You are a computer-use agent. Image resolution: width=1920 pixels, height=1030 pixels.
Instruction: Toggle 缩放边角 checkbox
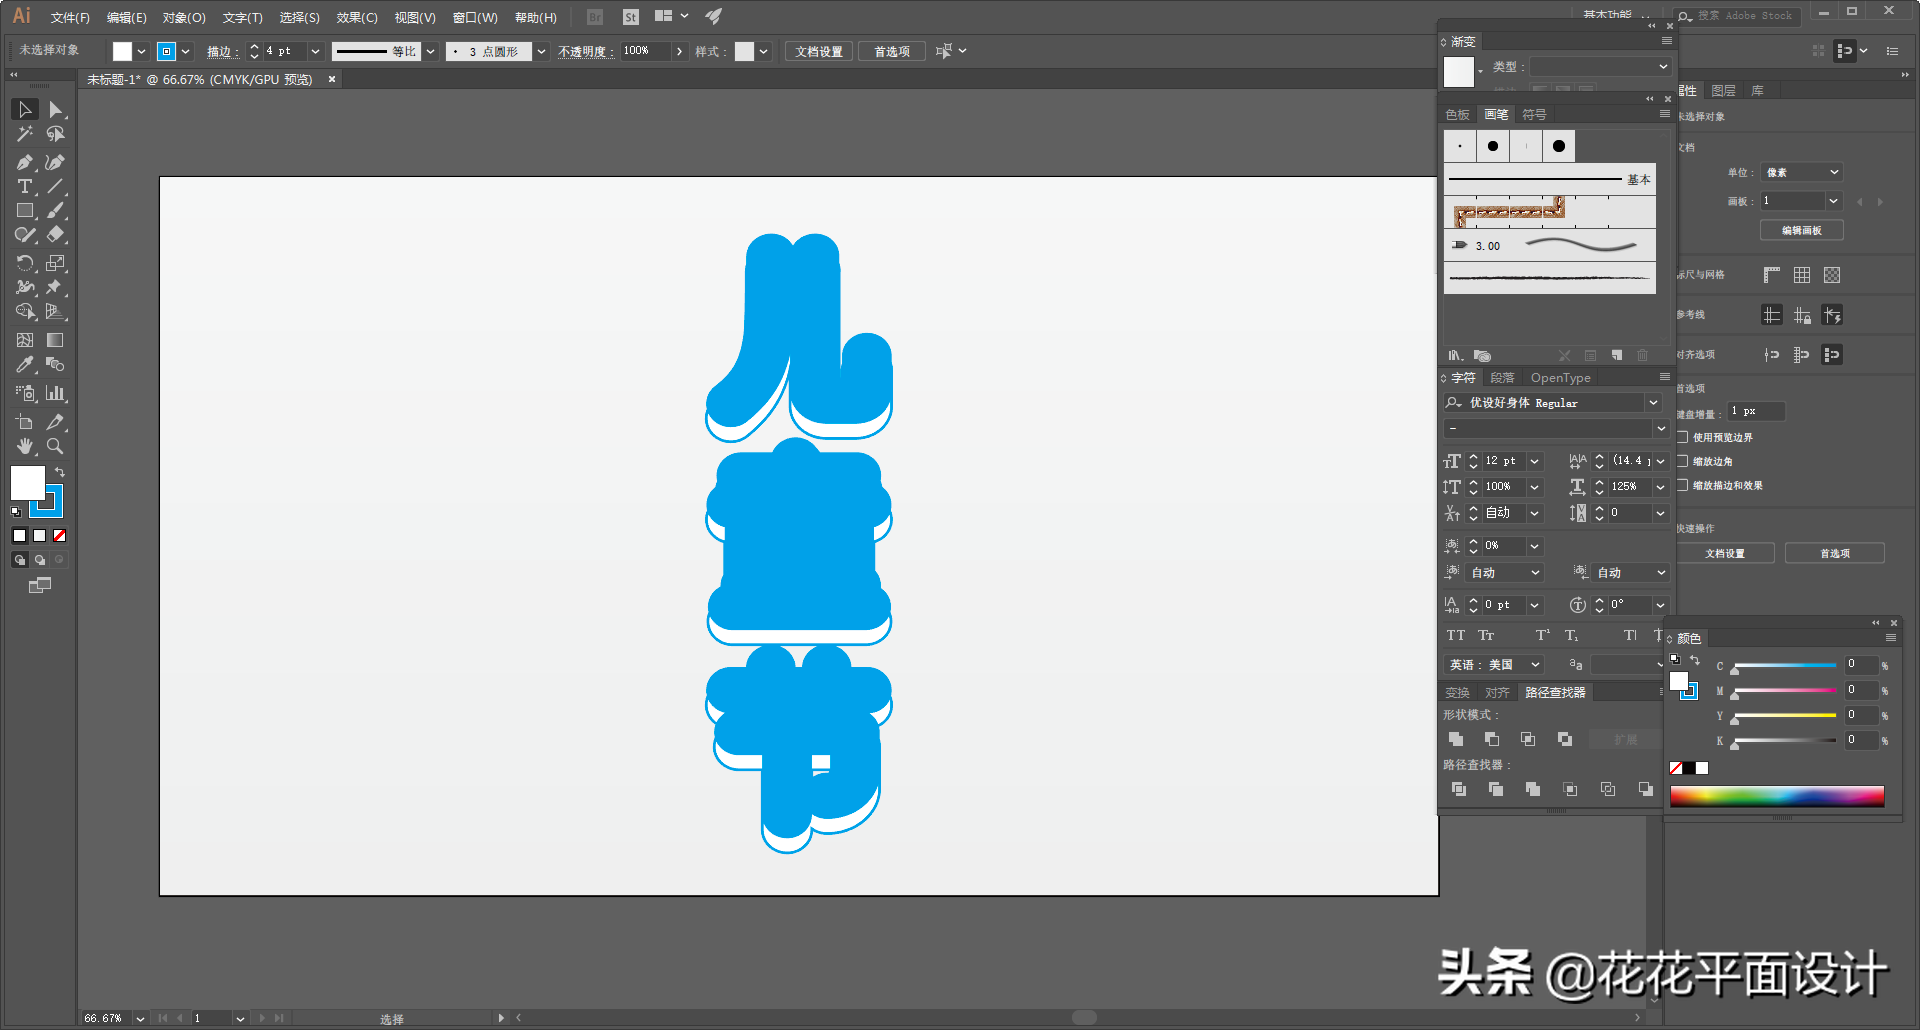1683,461
